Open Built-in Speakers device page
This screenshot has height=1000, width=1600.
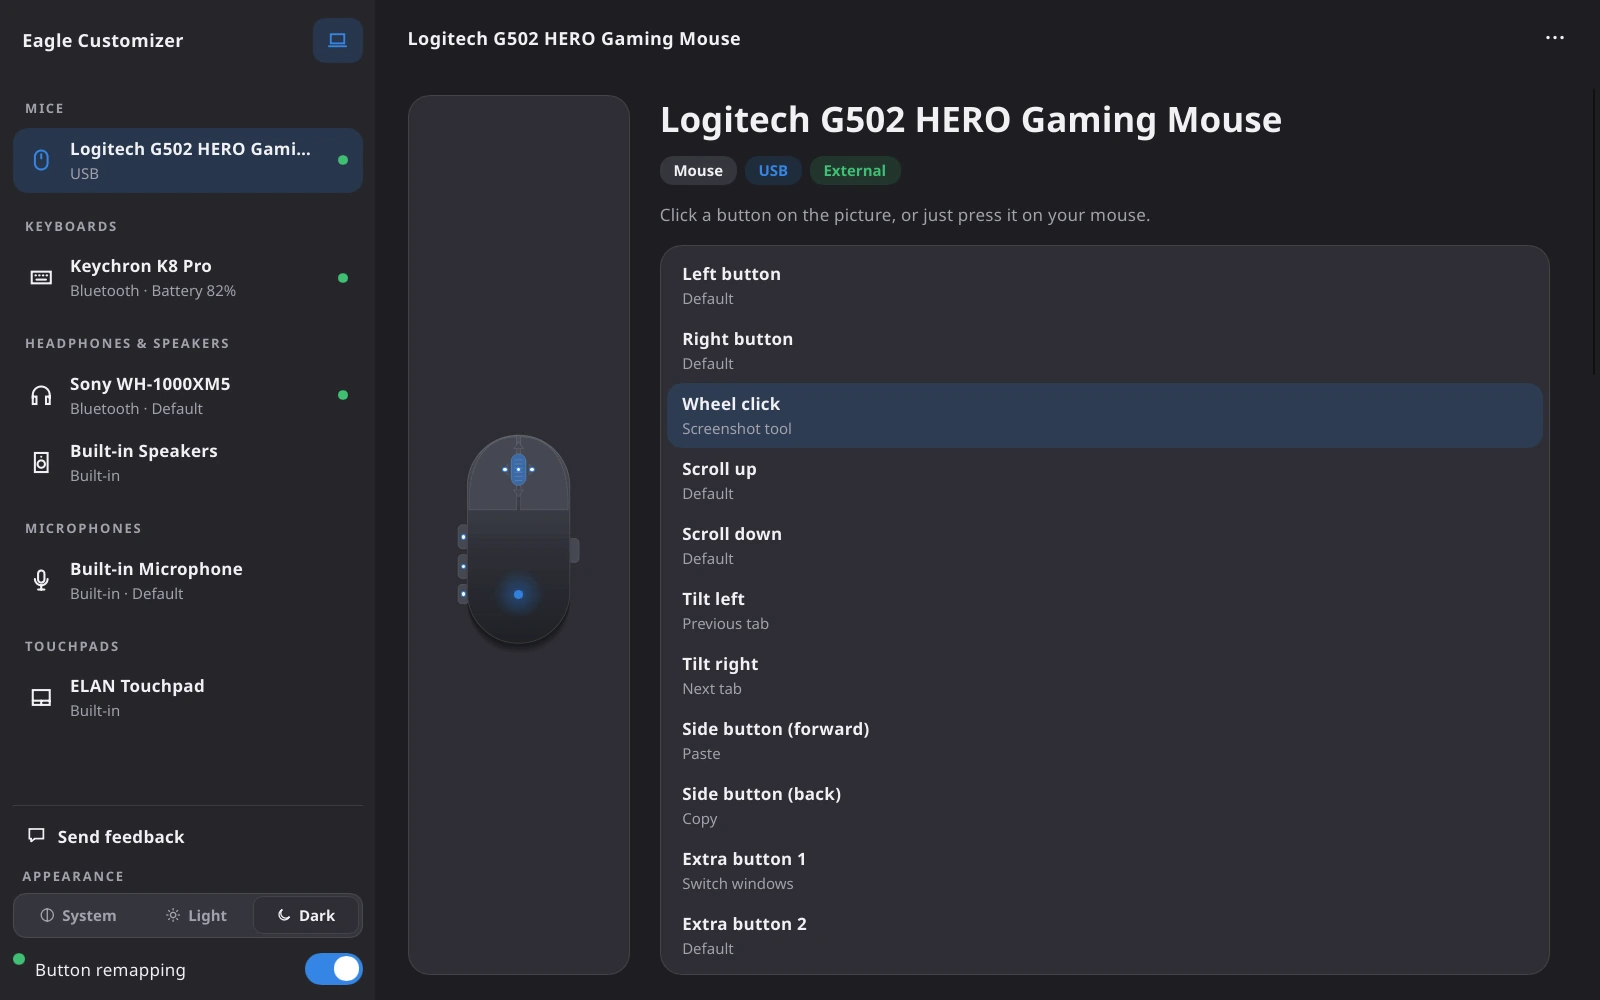(x=188, y=463)
